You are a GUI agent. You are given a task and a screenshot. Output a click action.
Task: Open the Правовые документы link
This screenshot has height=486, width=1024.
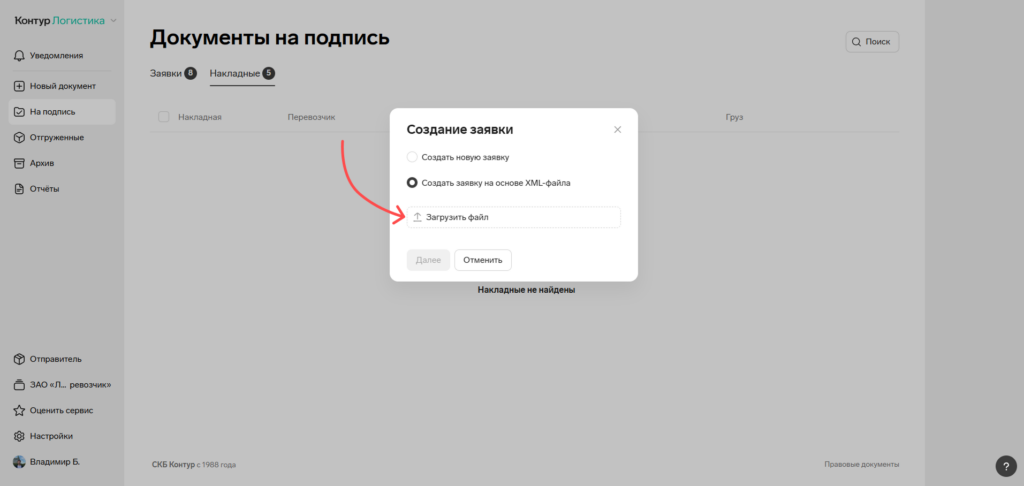point(861,464)
